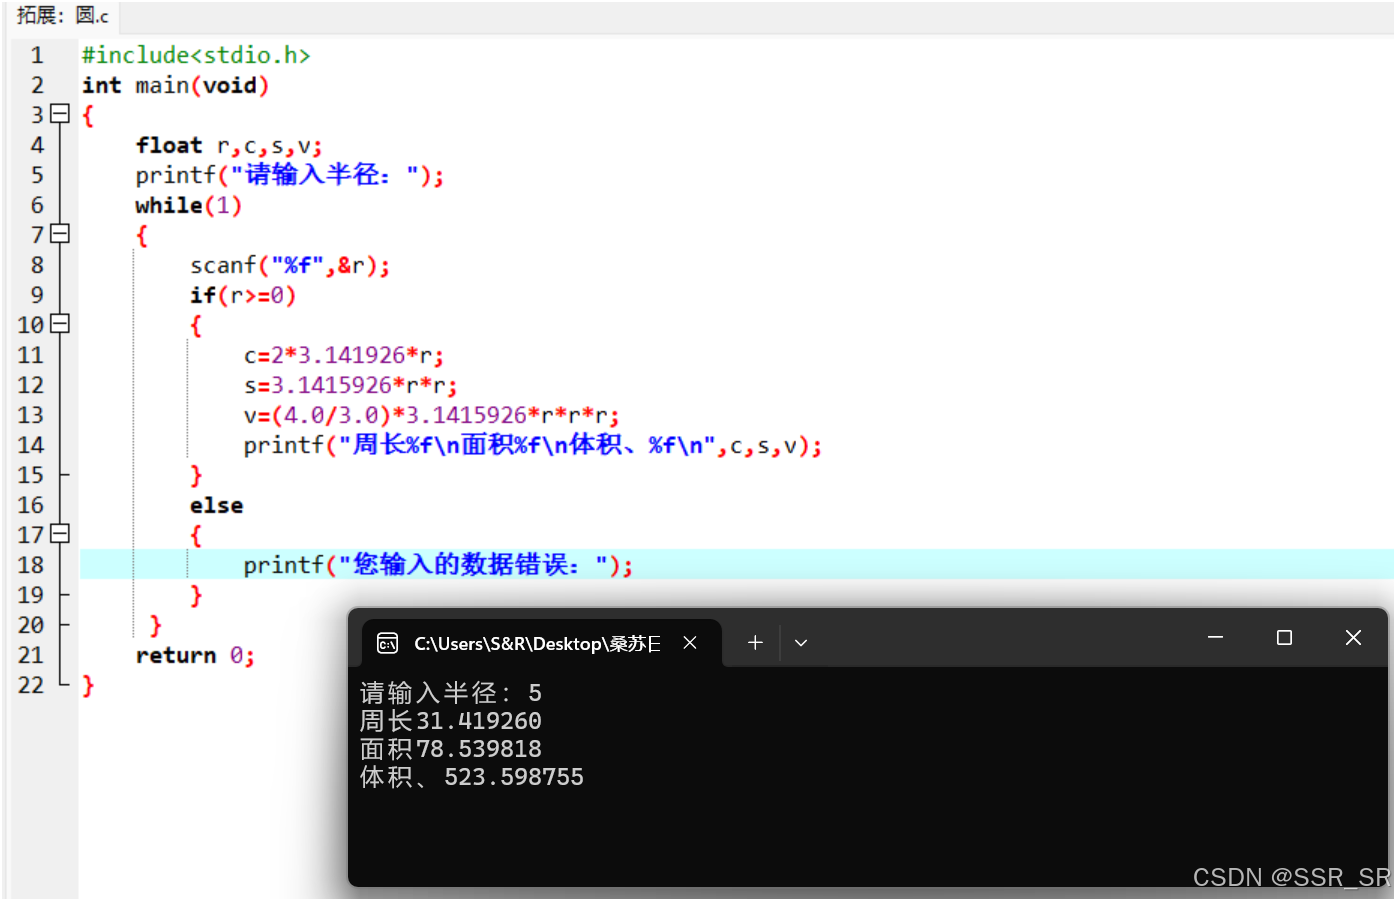Collapse the if-block fold on line 10
1396x901 pixels.
coord(60,324)
